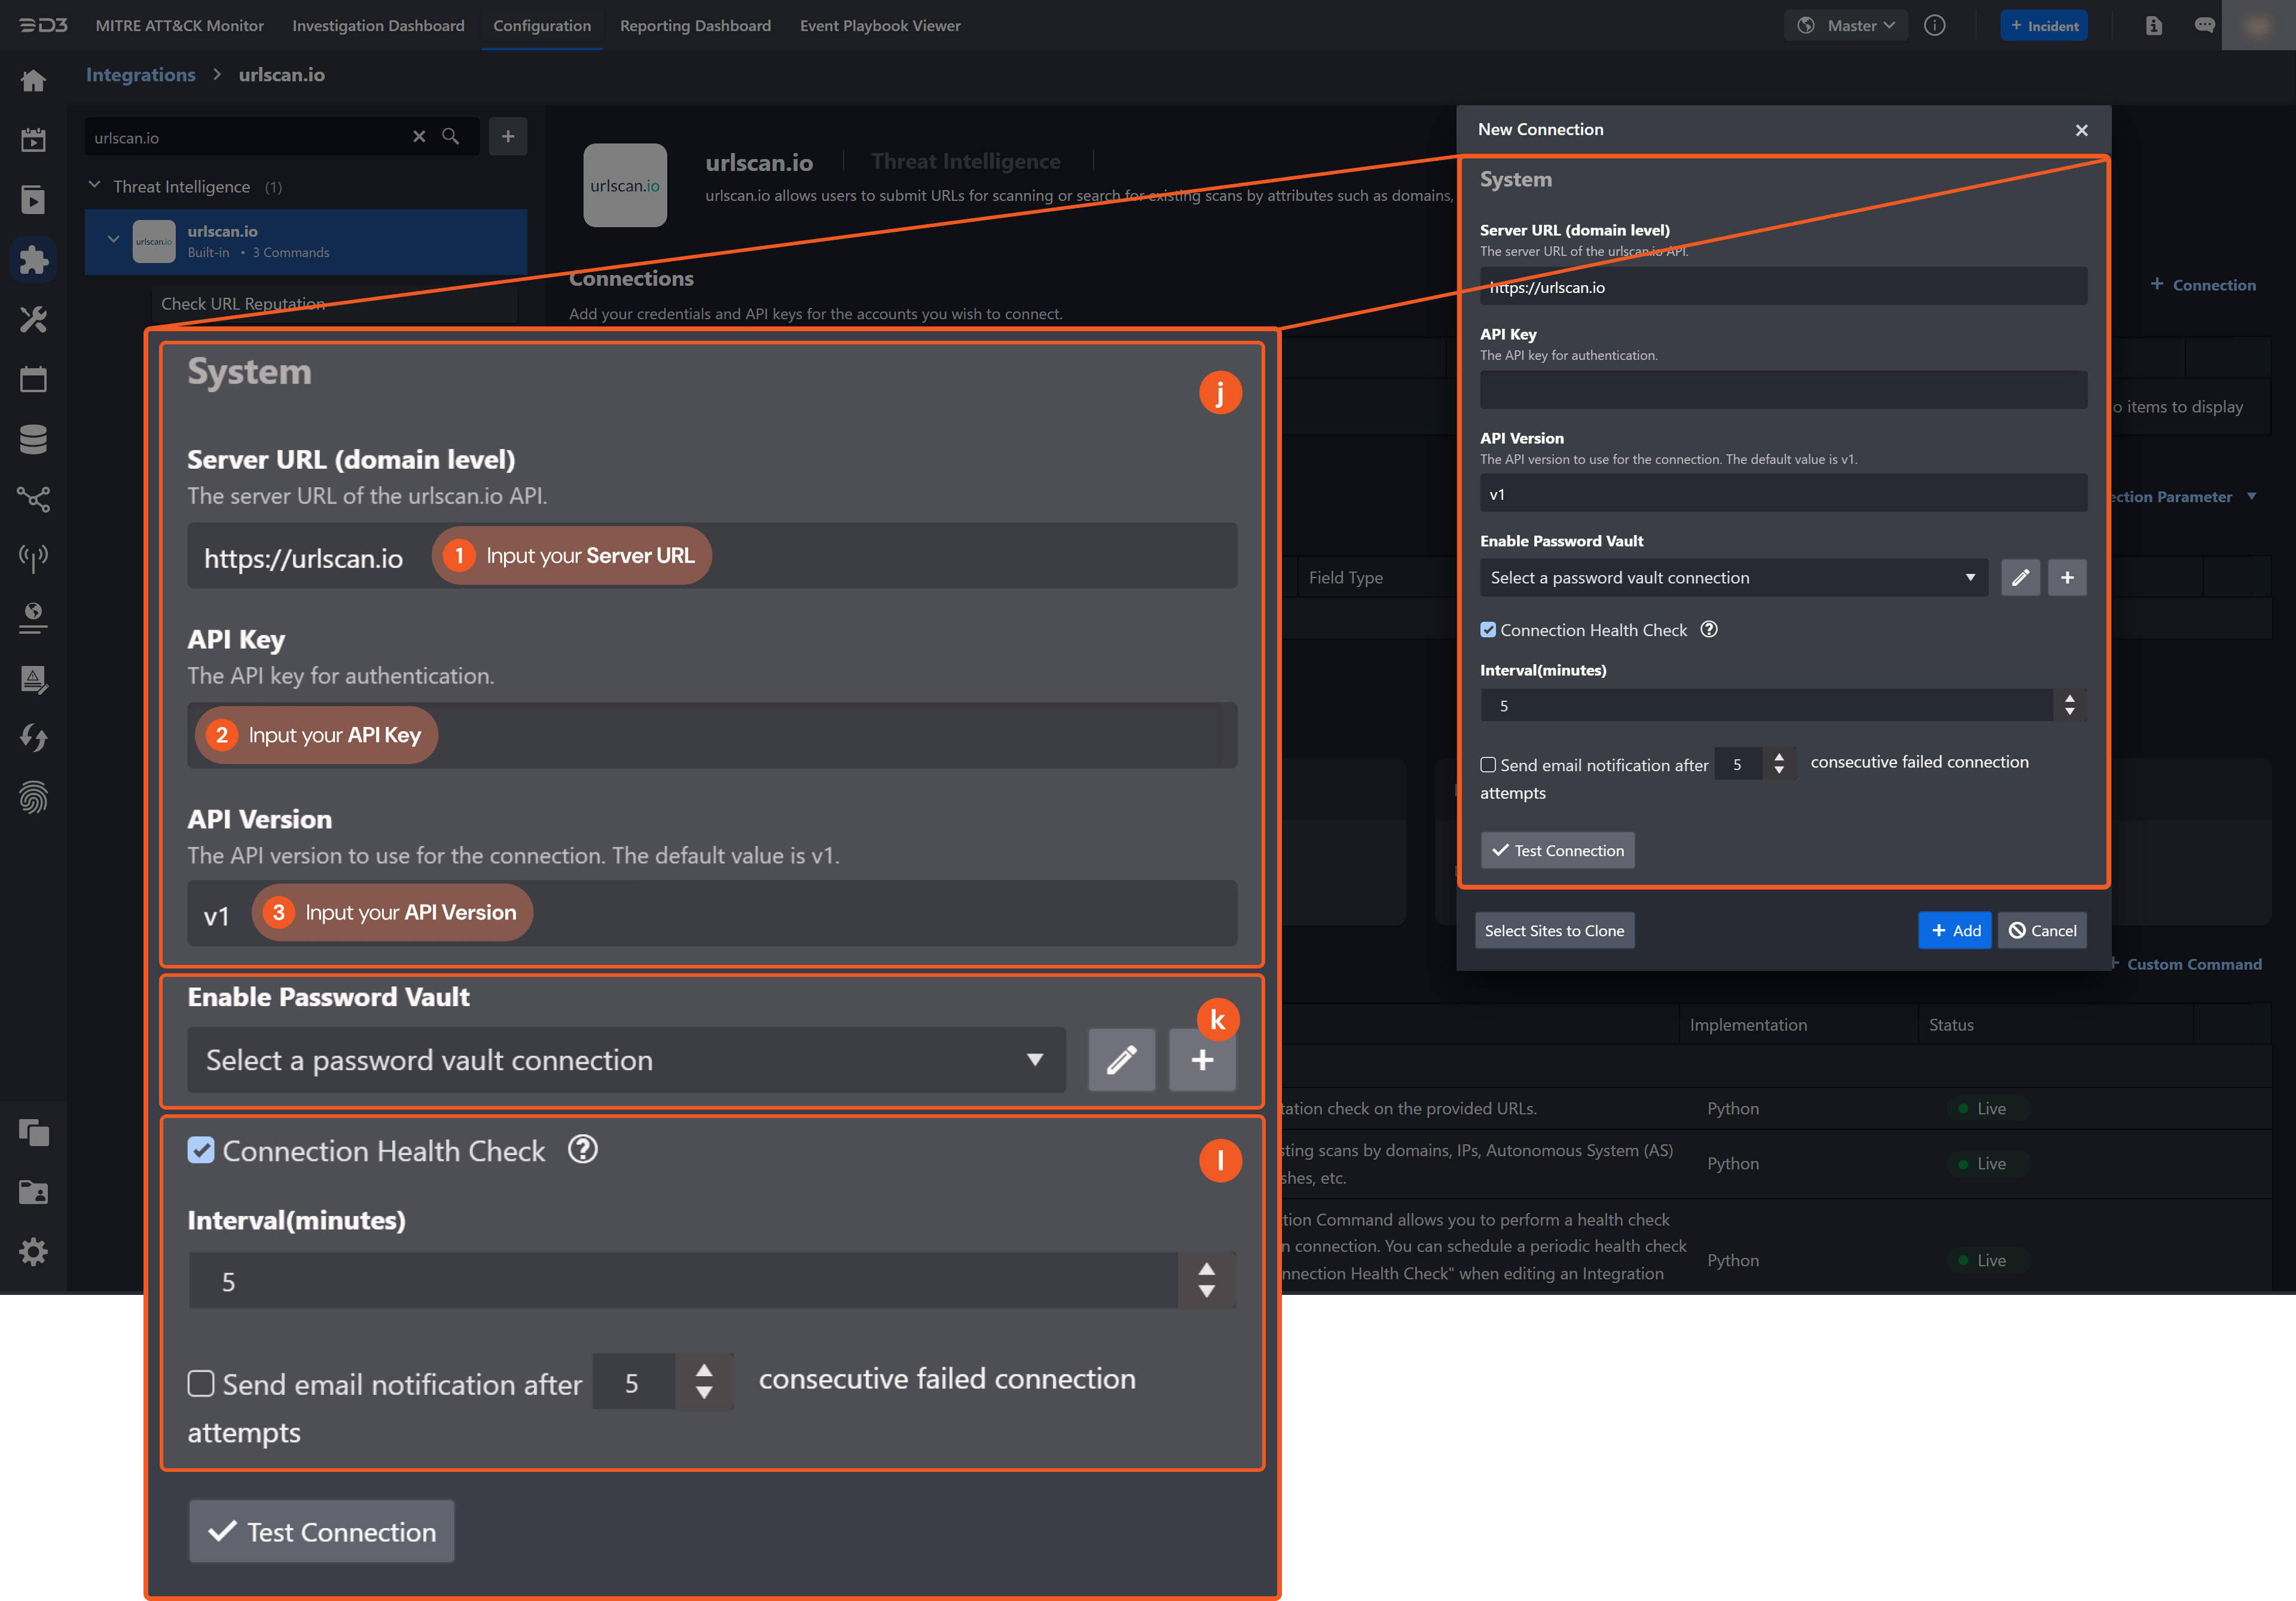The width and height of the screenshot is (2296, 1601).
Task: Open the chat bubble icon in the top bar
Action: [x=2204, y=26]
